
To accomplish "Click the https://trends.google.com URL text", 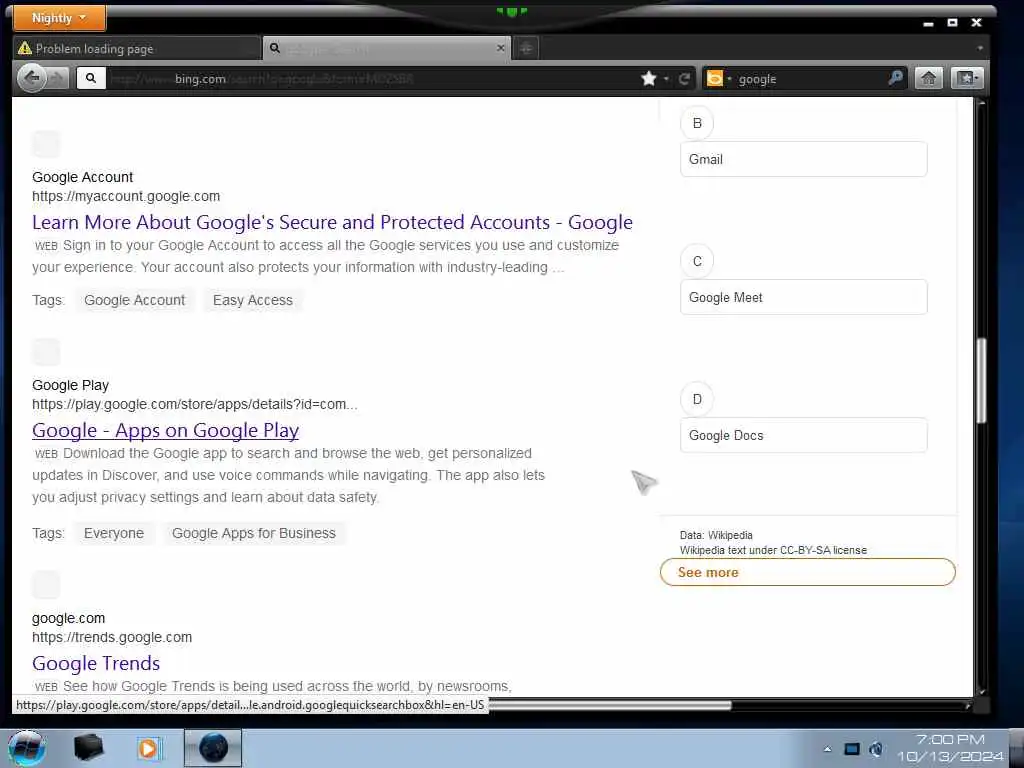I will pyautogui.click(x=112, y=637).
